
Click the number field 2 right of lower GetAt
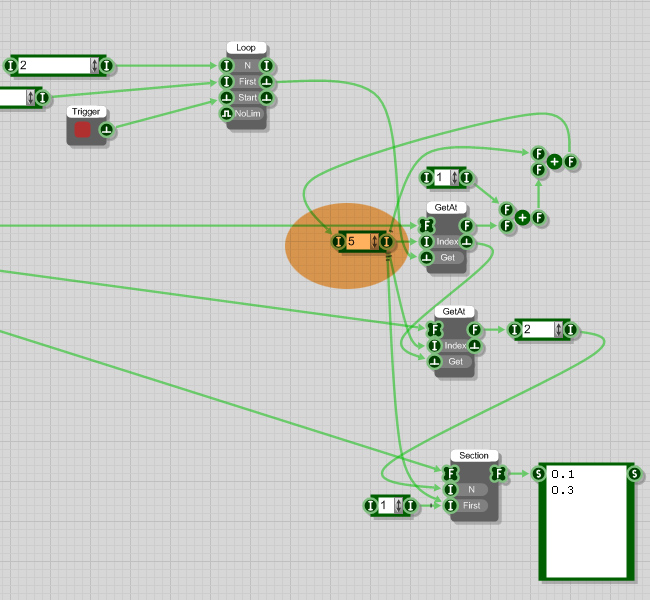(536, 330)
